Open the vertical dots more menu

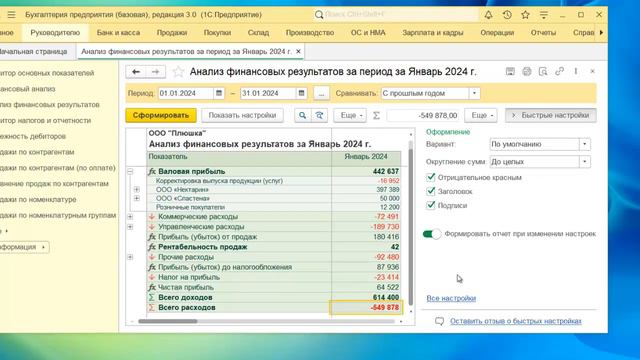pyautogui.click(x=576, y=71)
